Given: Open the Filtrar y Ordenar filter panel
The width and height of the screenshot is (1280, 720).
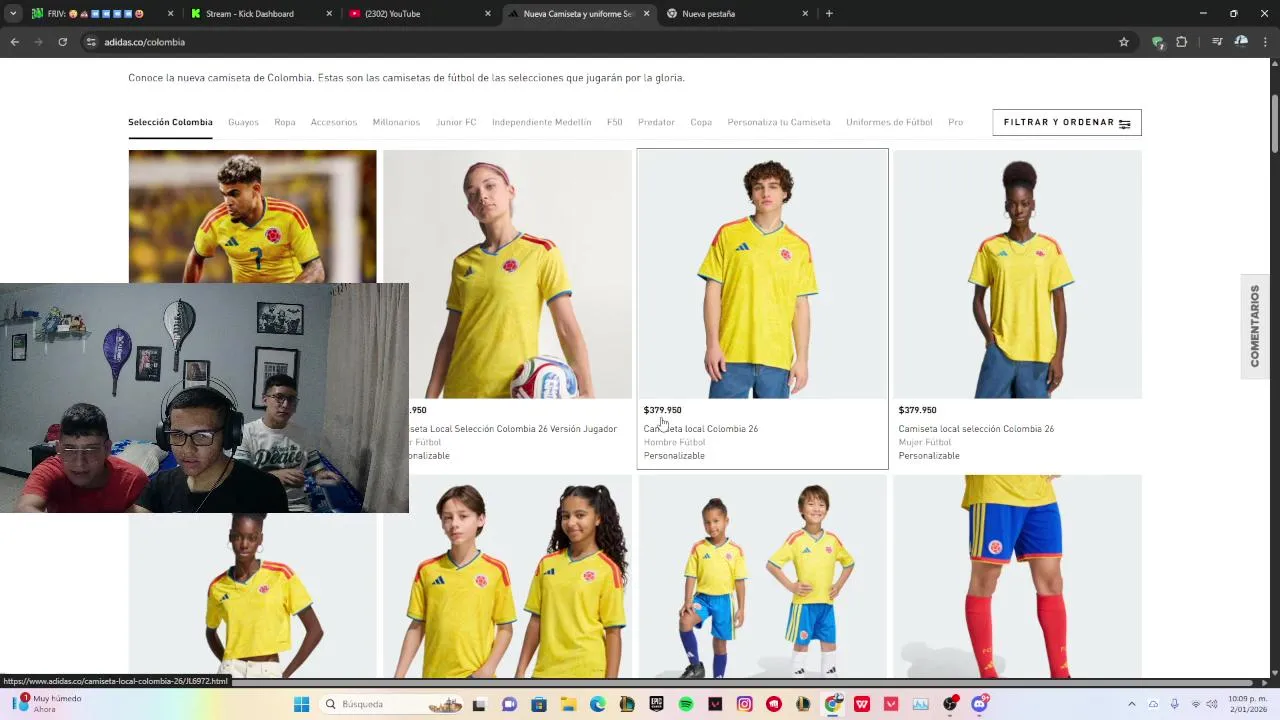Looking at the screenshot, I should point(1067,122).
